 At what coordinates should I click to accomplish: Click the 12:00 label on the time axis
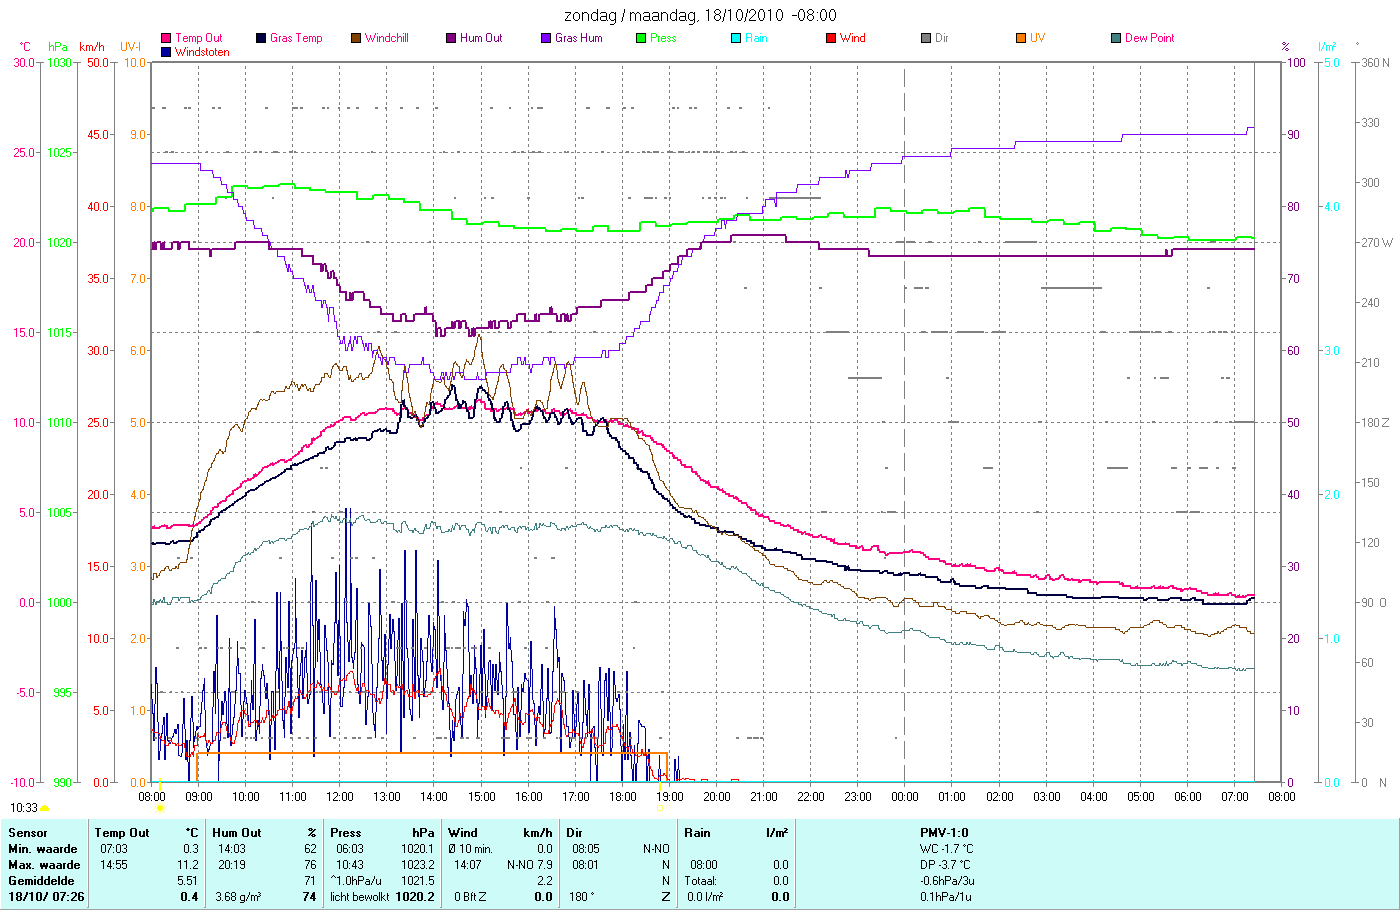[340, 797]
